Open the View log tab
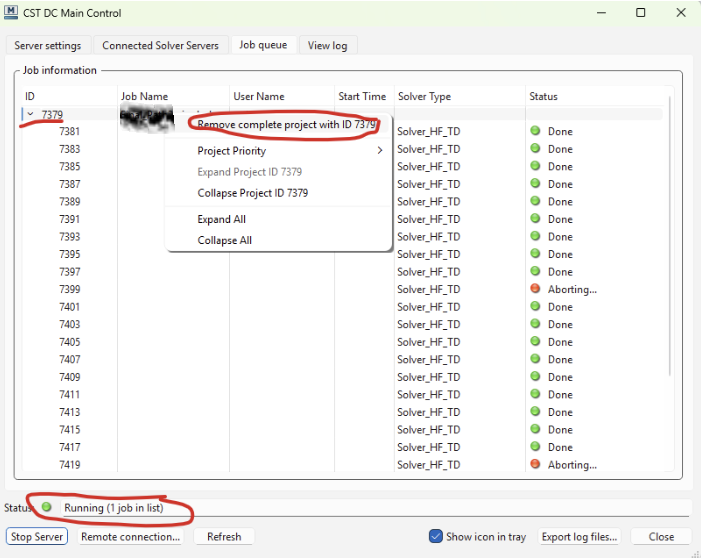This screenshot has width=701, height=558. pyautogui.click(x=327, y=45)
